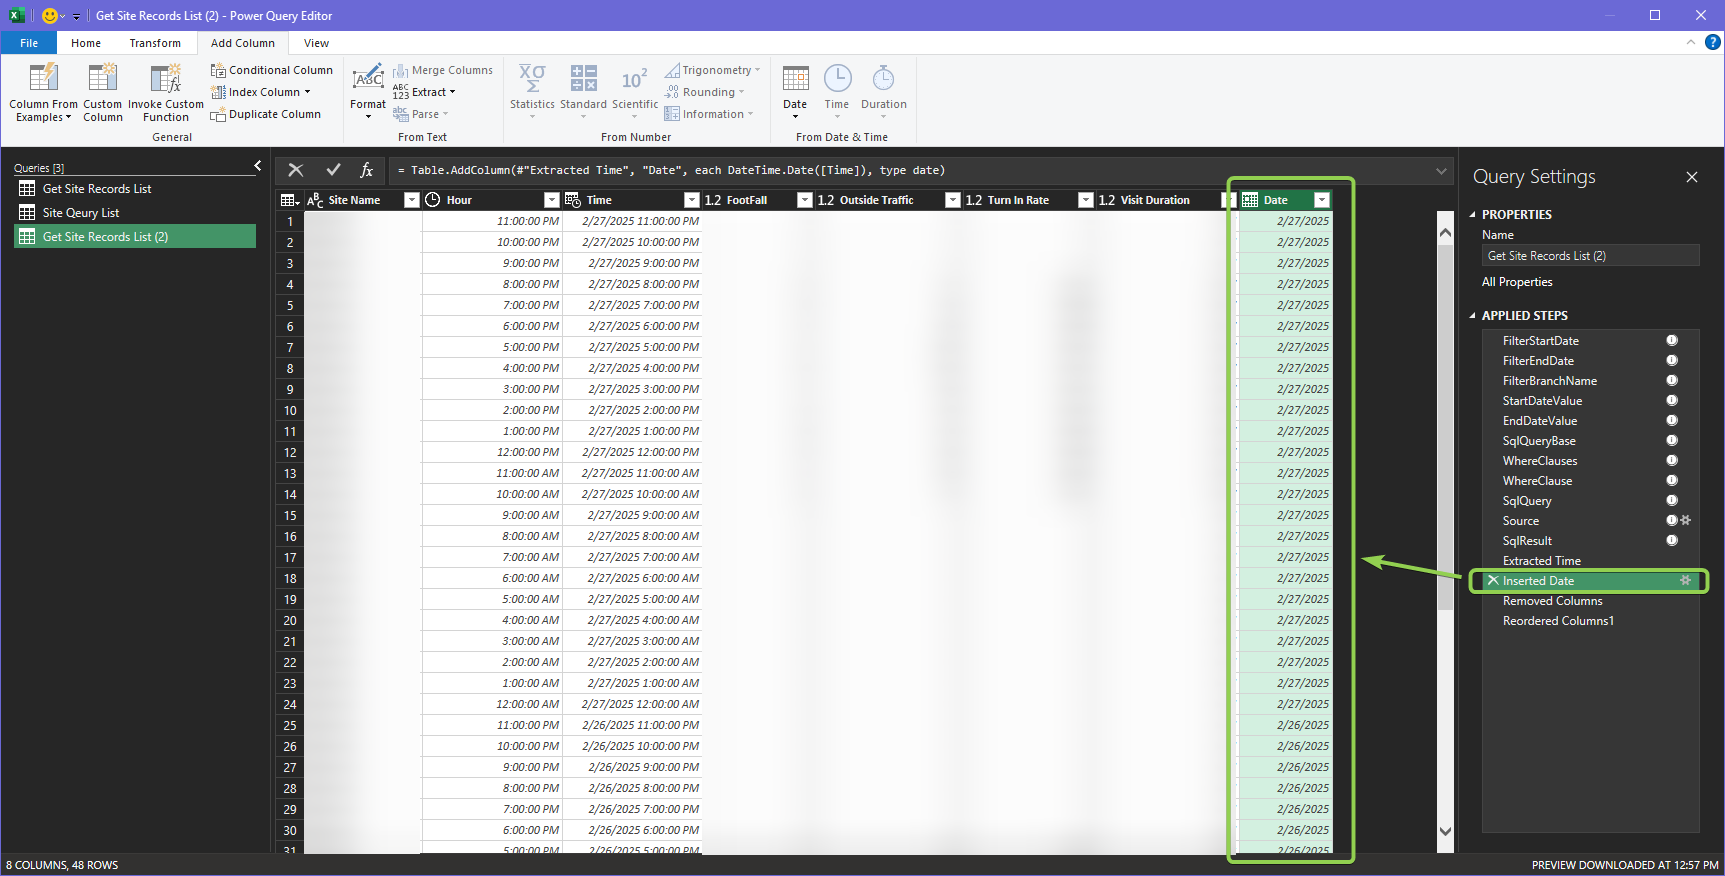Open FootFall column filter dropdown
Image resolution: width=1725 pixels, height=876 pixels.
coord(804,200)
